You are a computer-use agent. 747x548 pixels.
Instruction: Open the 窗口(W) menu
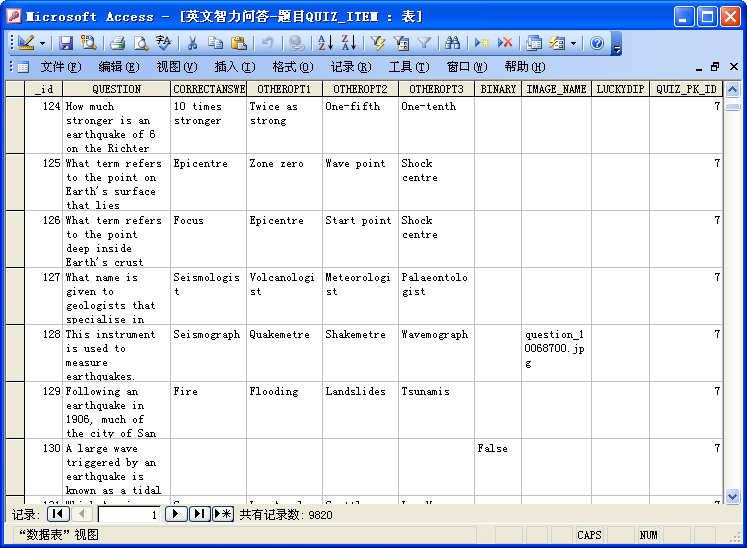point(467,67)
